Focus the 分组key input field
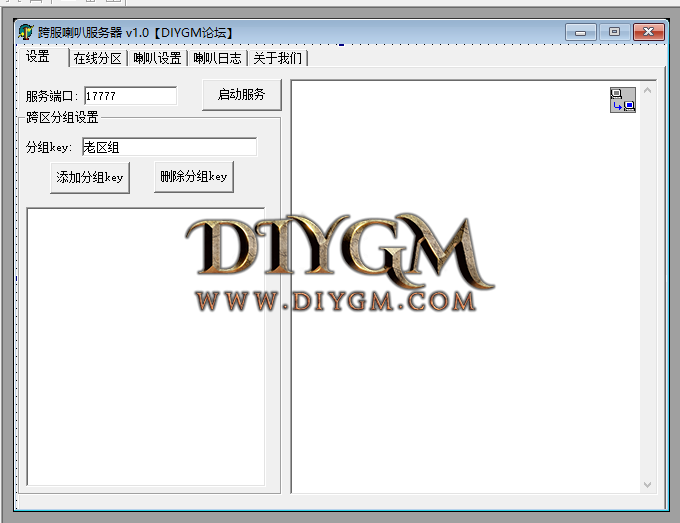This screenshot has width=680, height=523. [x=169, y=147]
